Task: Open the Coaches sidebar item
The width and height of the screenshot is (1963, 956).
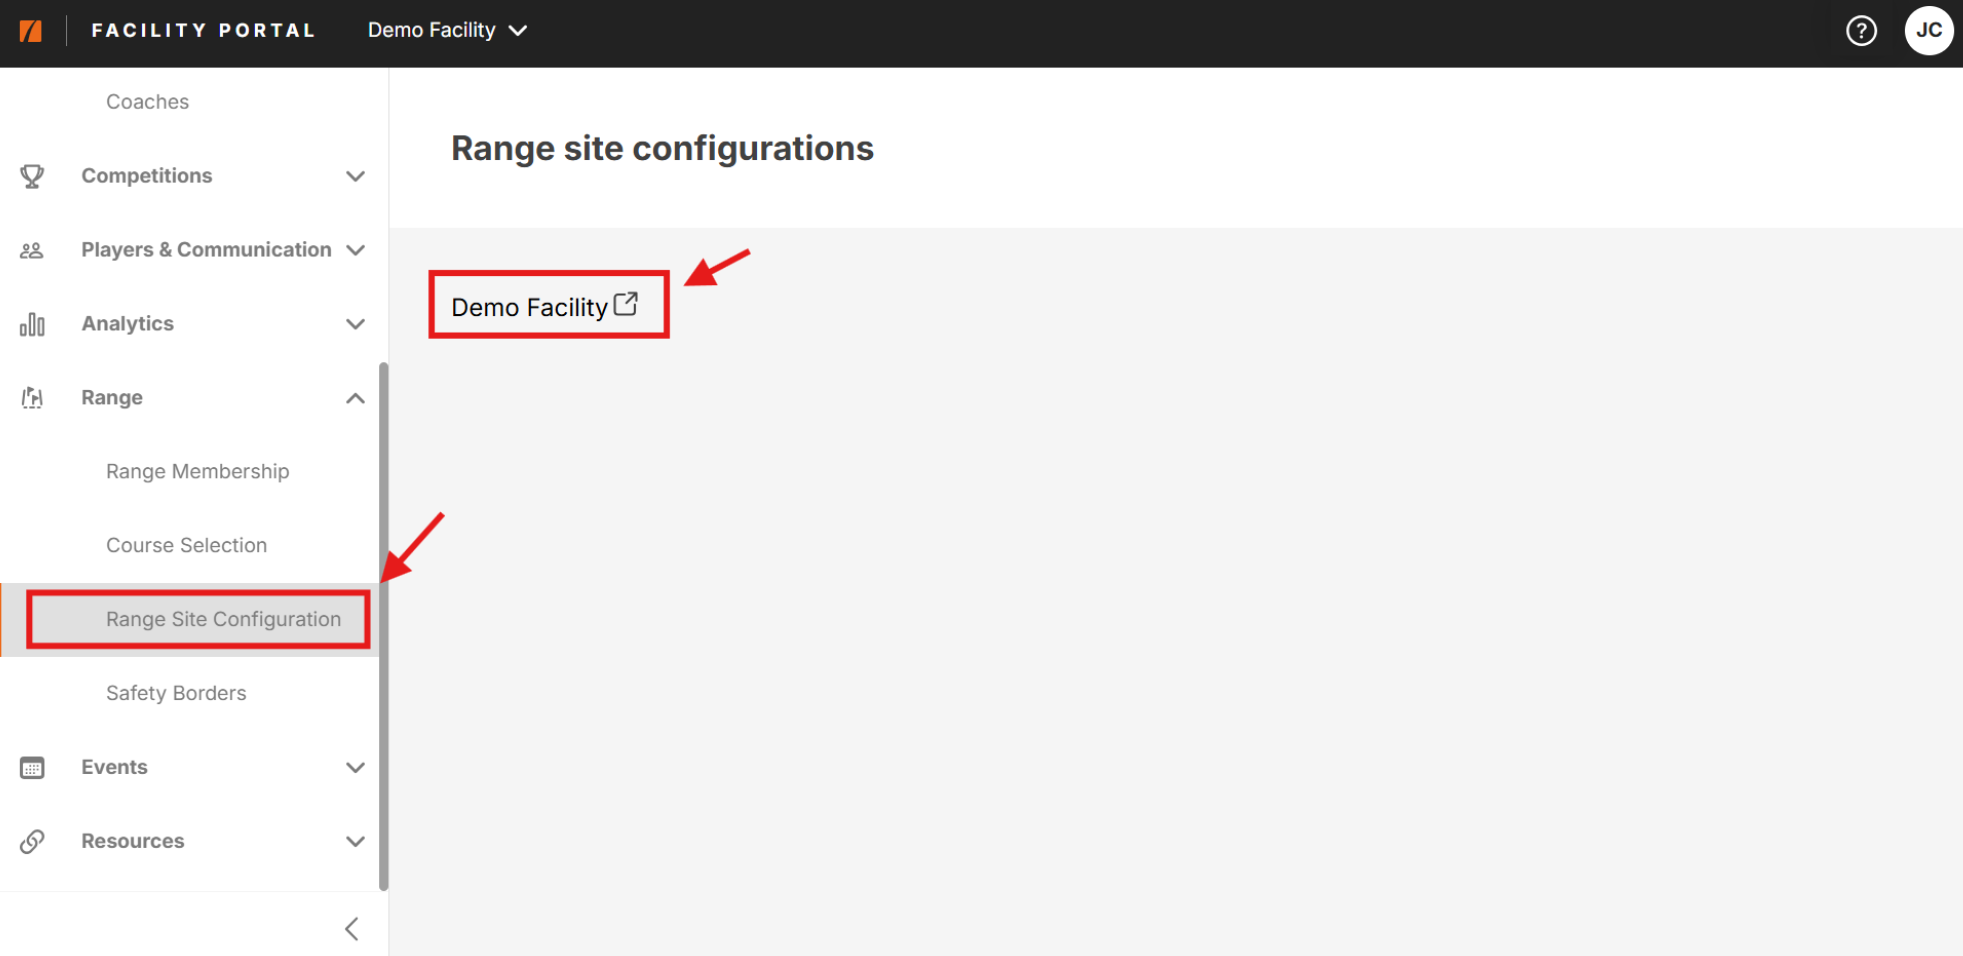Action: (148, 102)
